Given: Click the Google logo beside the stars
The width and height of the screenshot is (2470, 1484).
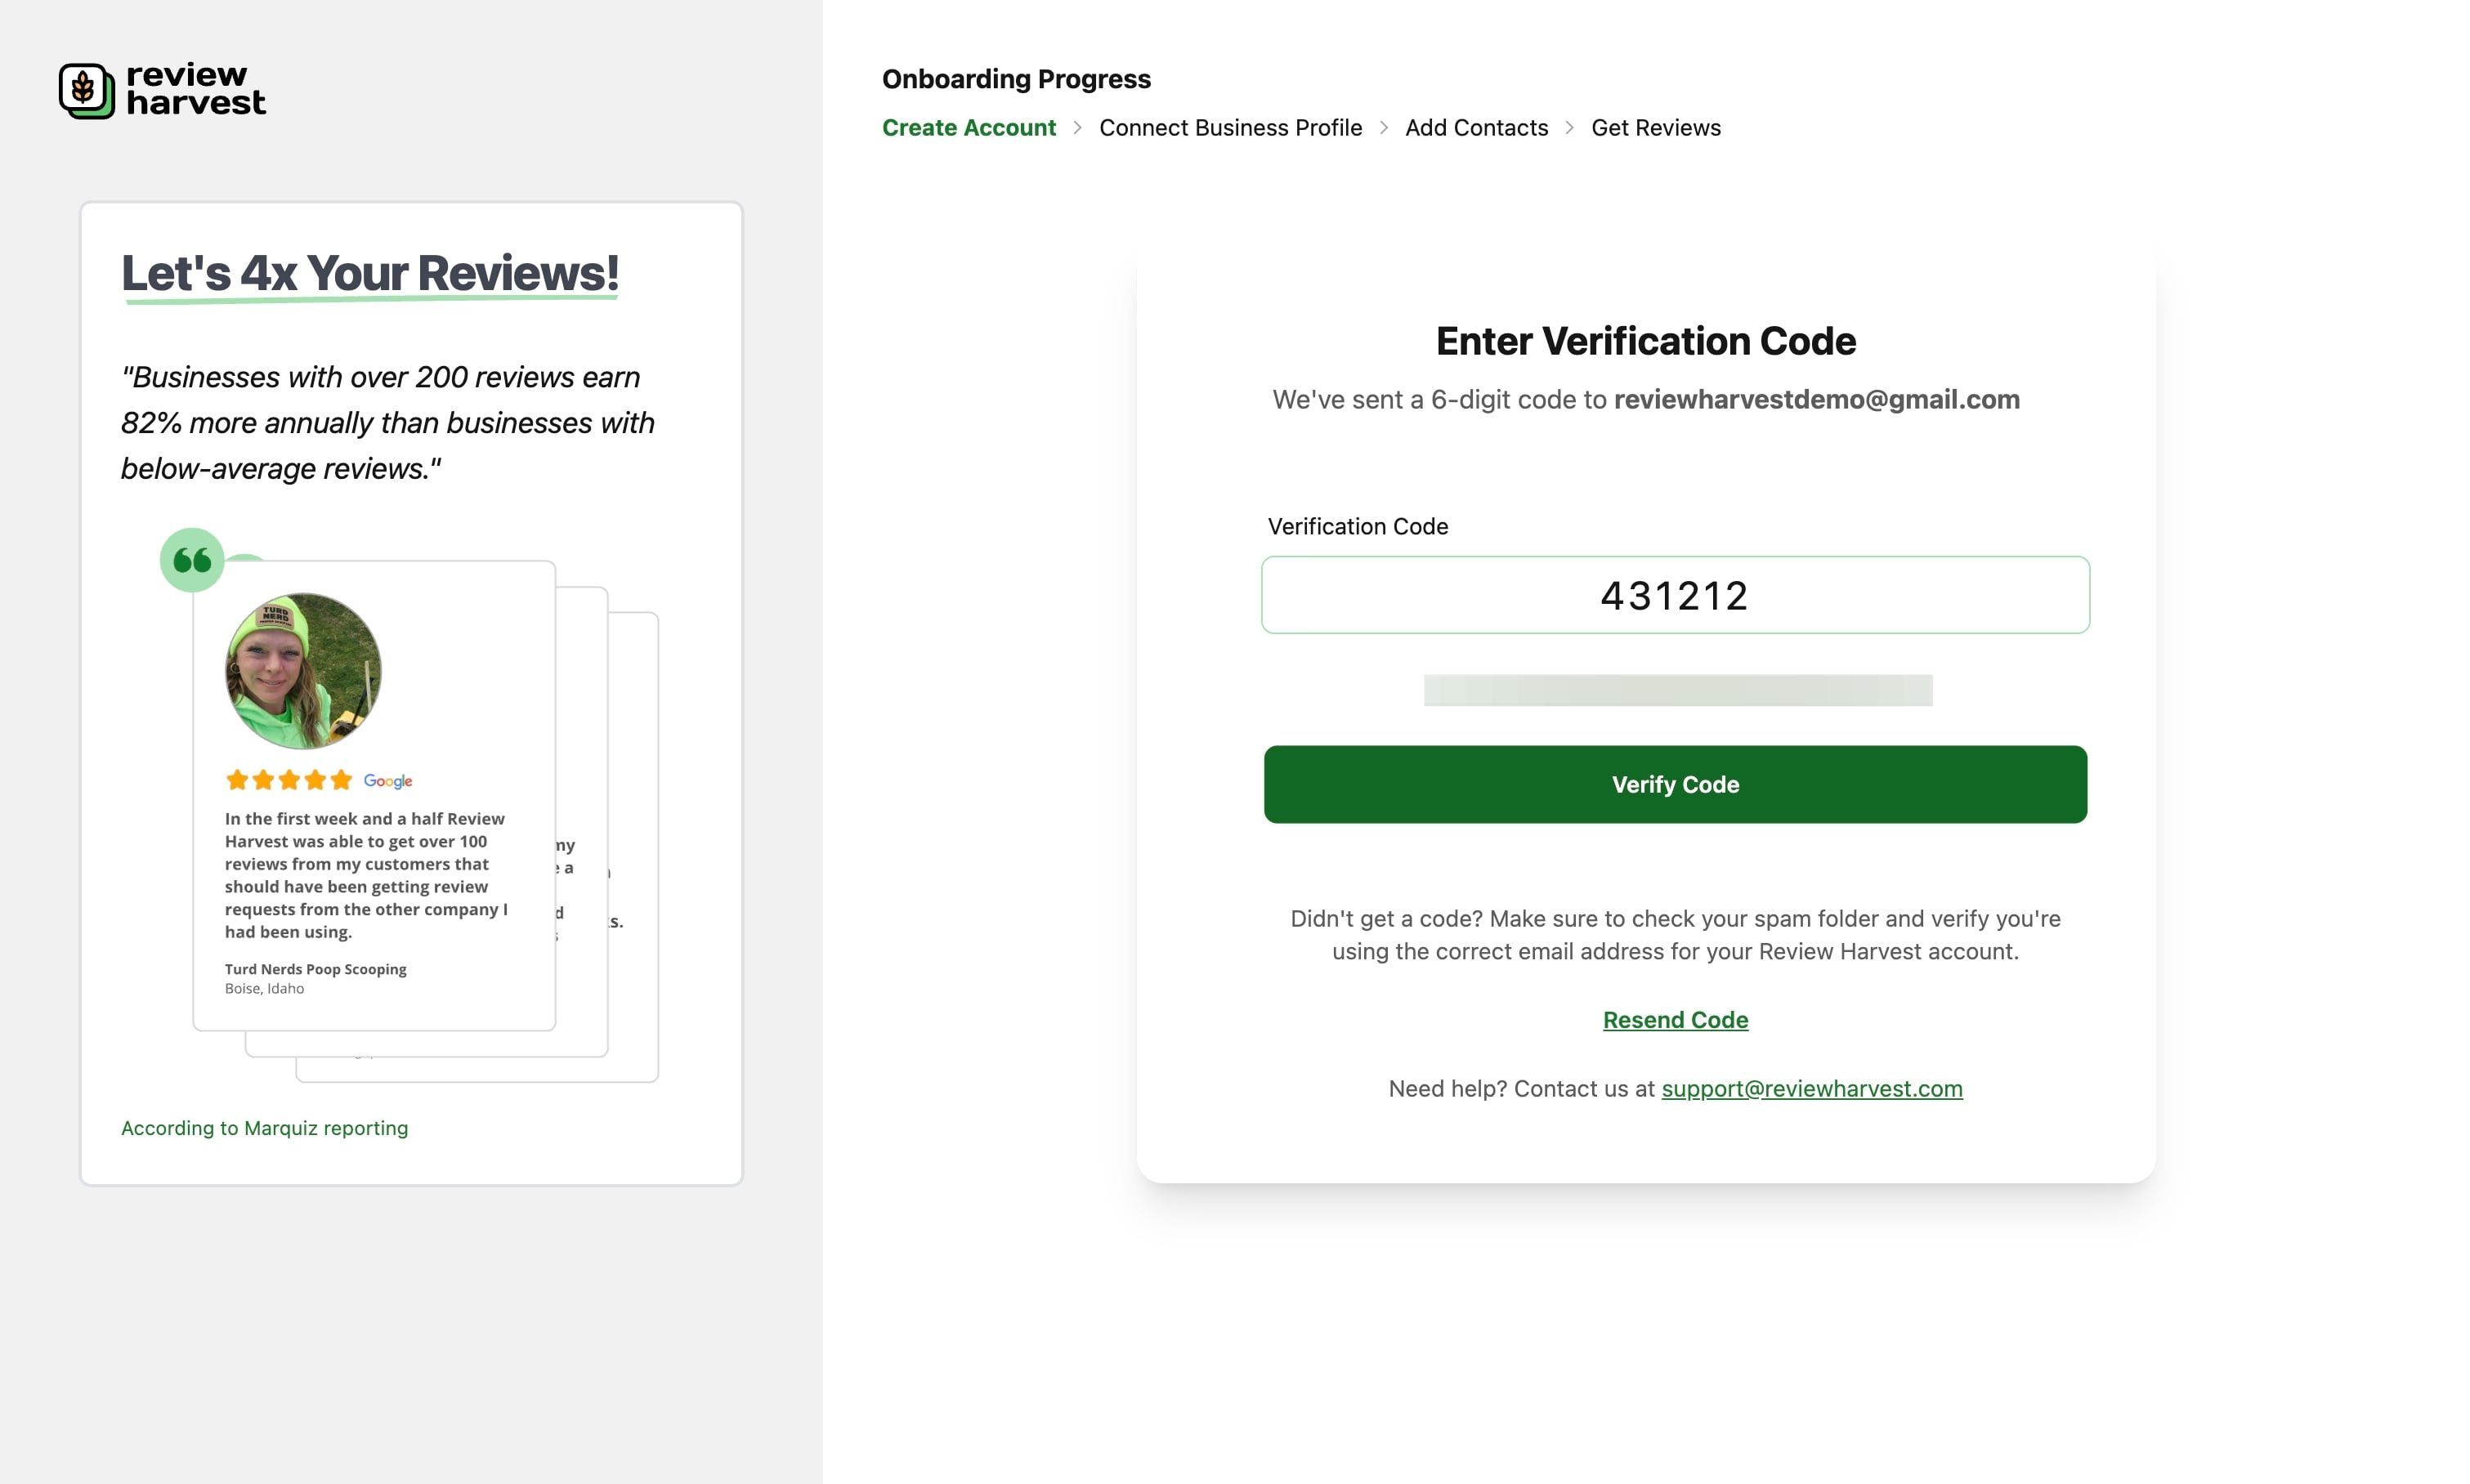Looking at the screenshot, I should click(388, 781).
